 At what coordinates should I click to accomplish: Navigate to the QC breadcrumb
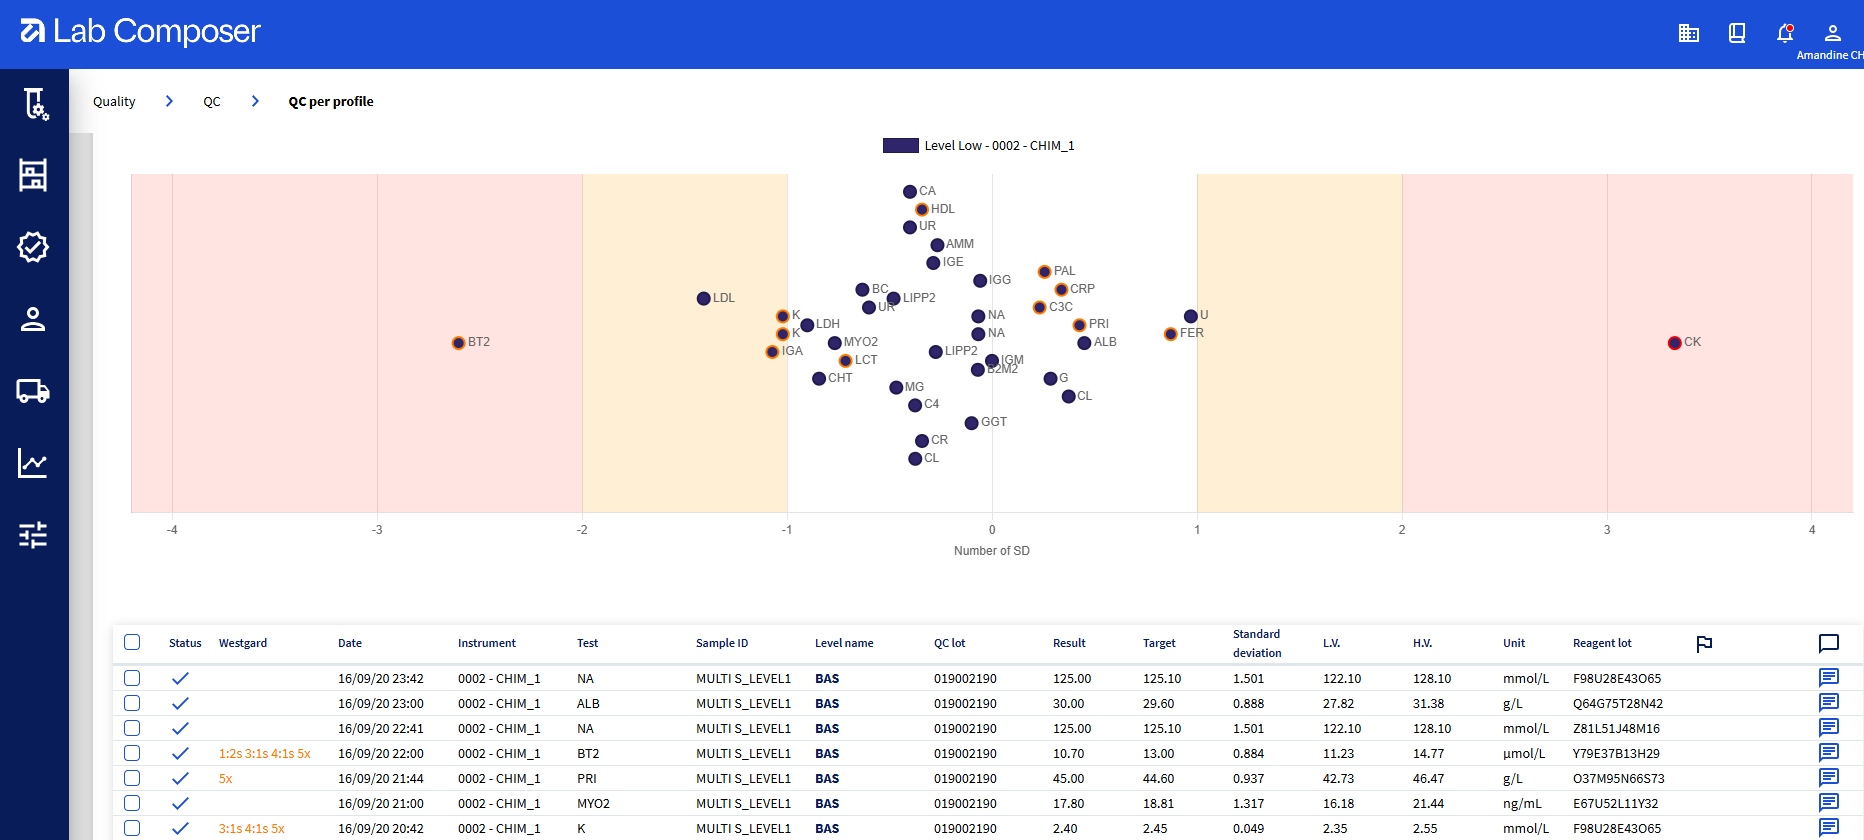(x=212, y=102)
